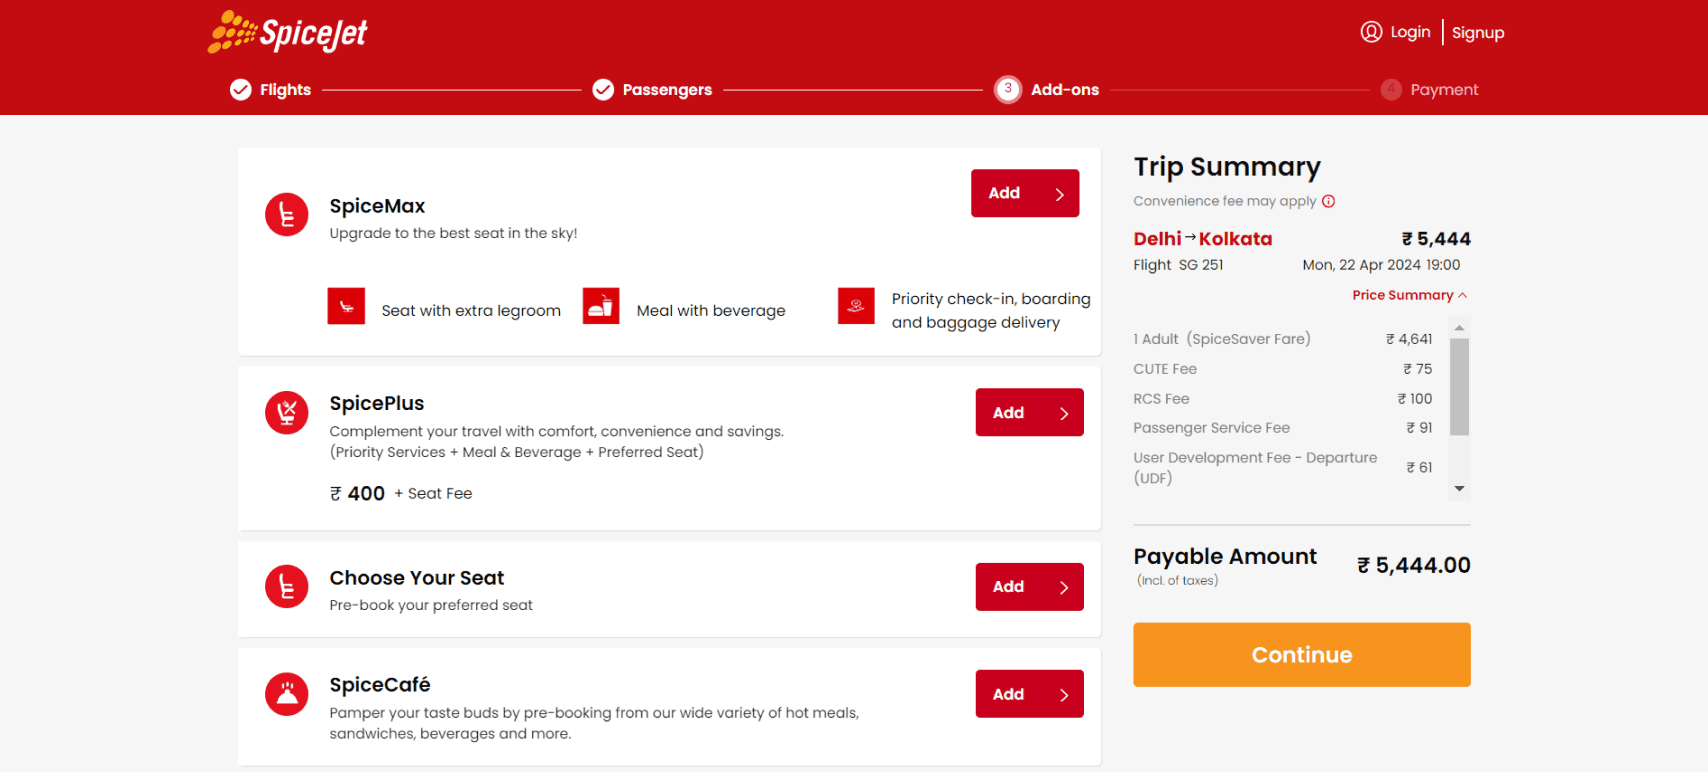Select the Add-ons step label
The height and width of the screenshot is (772, 1708).
(x=1065, y=90)
